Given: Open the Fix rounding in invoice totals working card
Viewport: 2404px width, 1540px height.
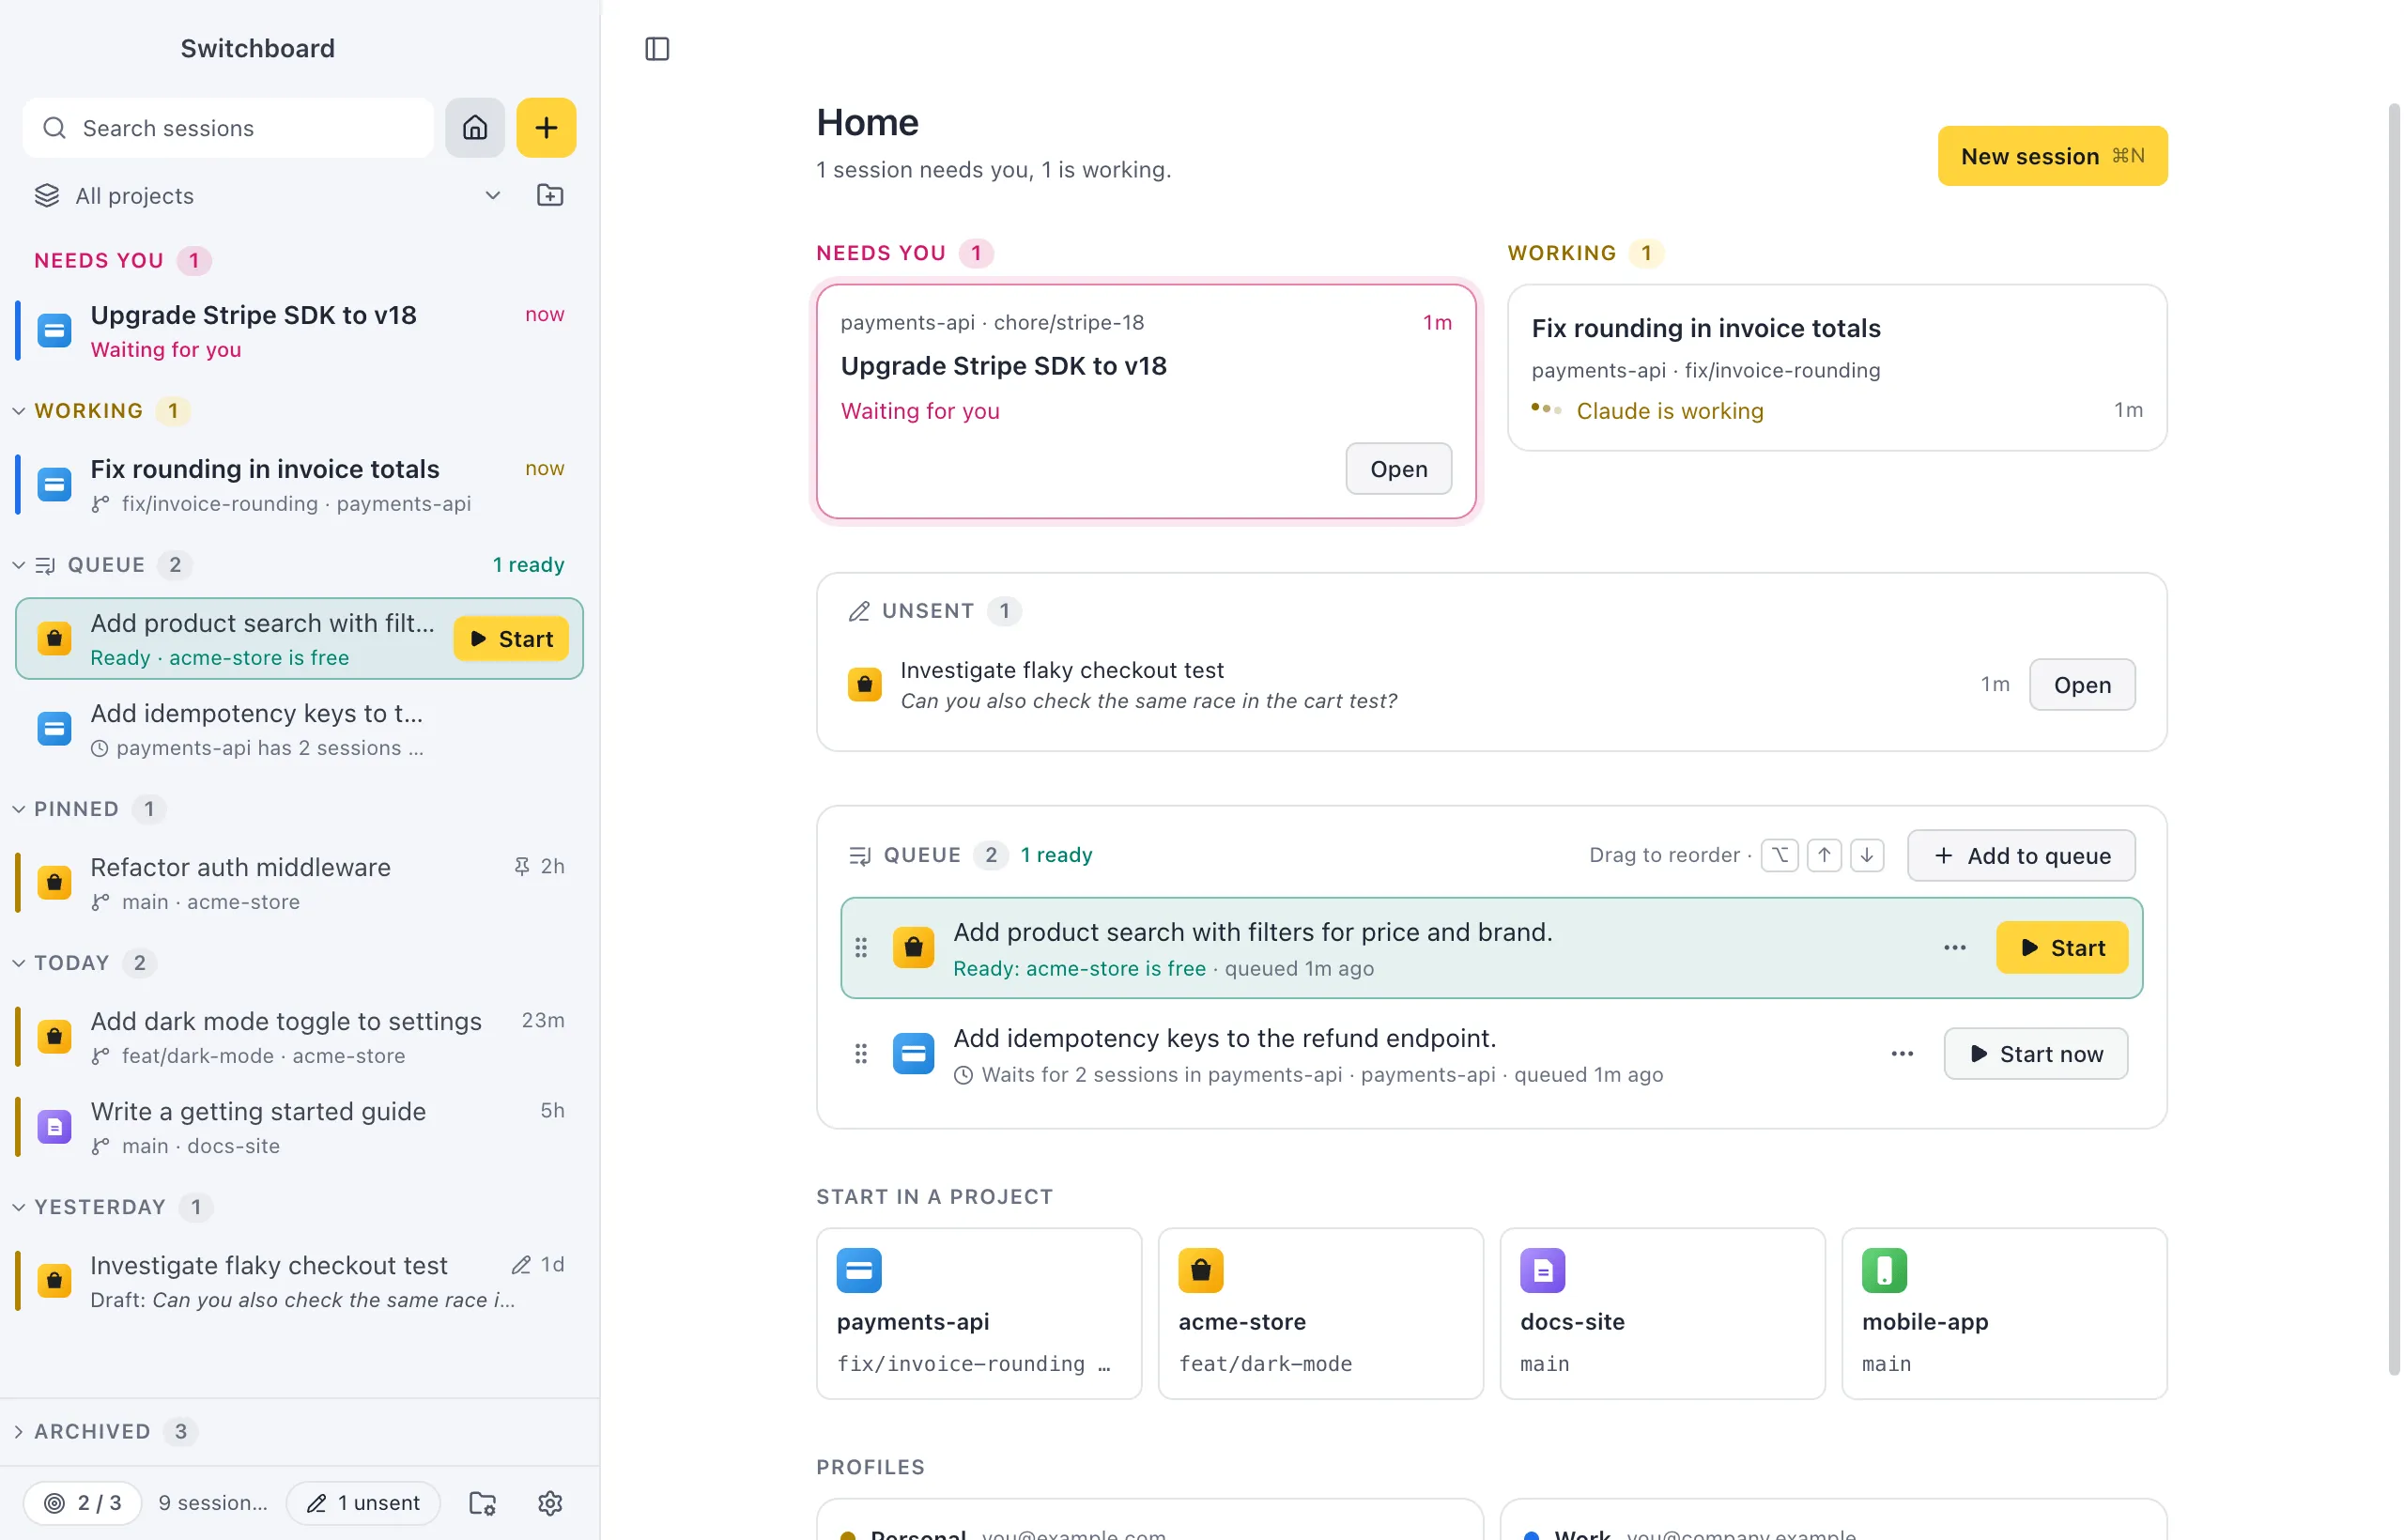Looking at the screenshot, I should [x=1837, y=368].
